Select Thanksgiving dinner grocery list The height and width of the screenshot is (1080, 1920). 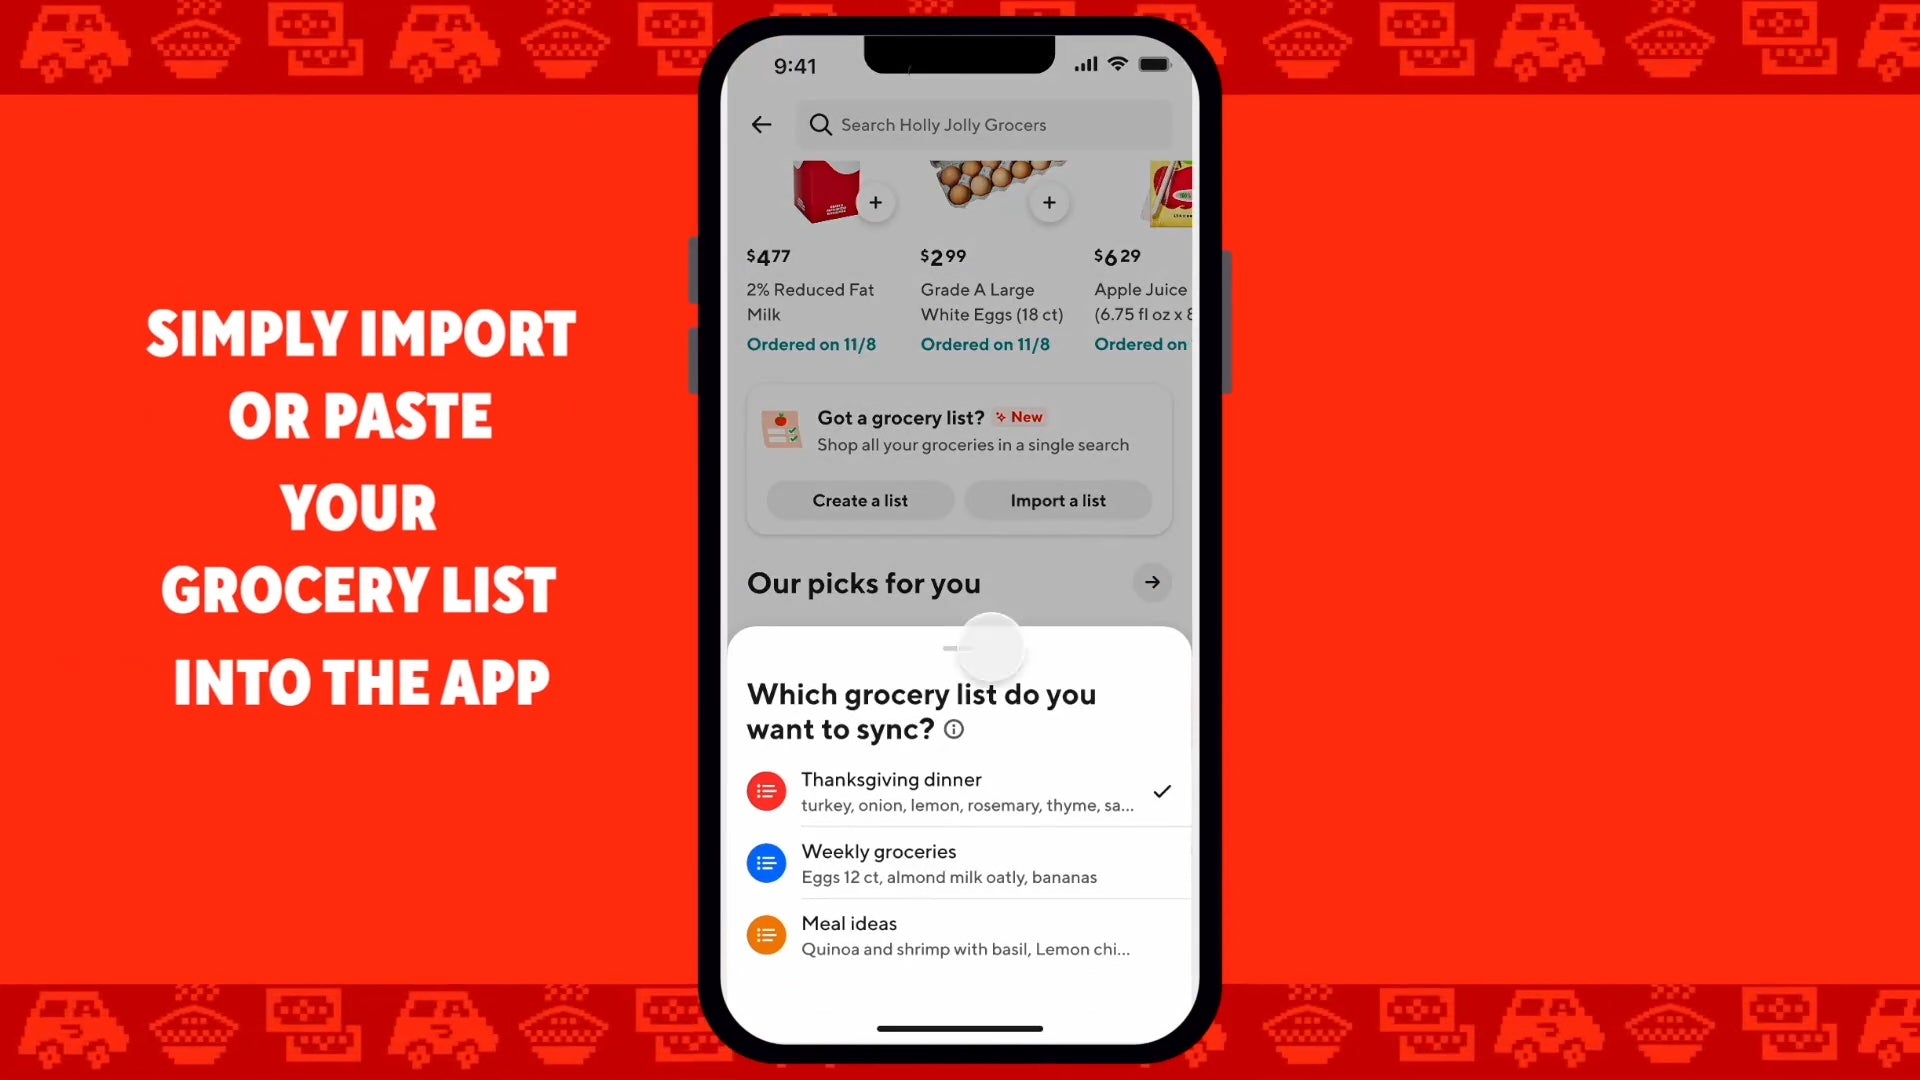[959, 790]
